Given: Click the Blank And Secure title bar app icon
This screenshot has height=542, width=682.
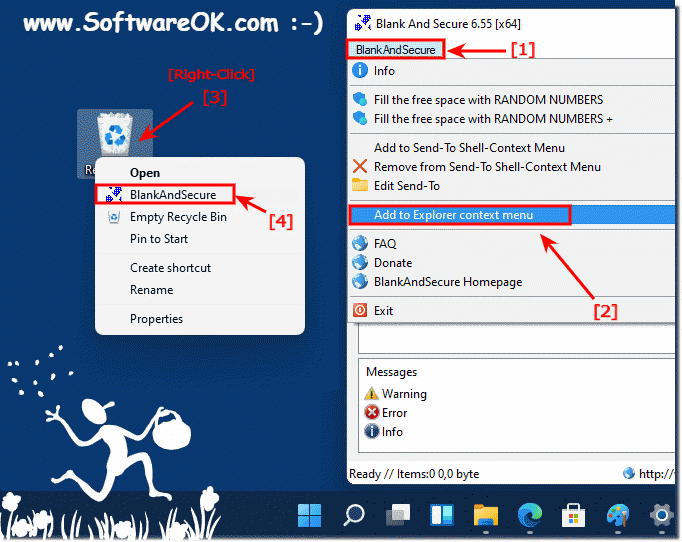Looking at the screenshot, I should [x=362, y=23].
